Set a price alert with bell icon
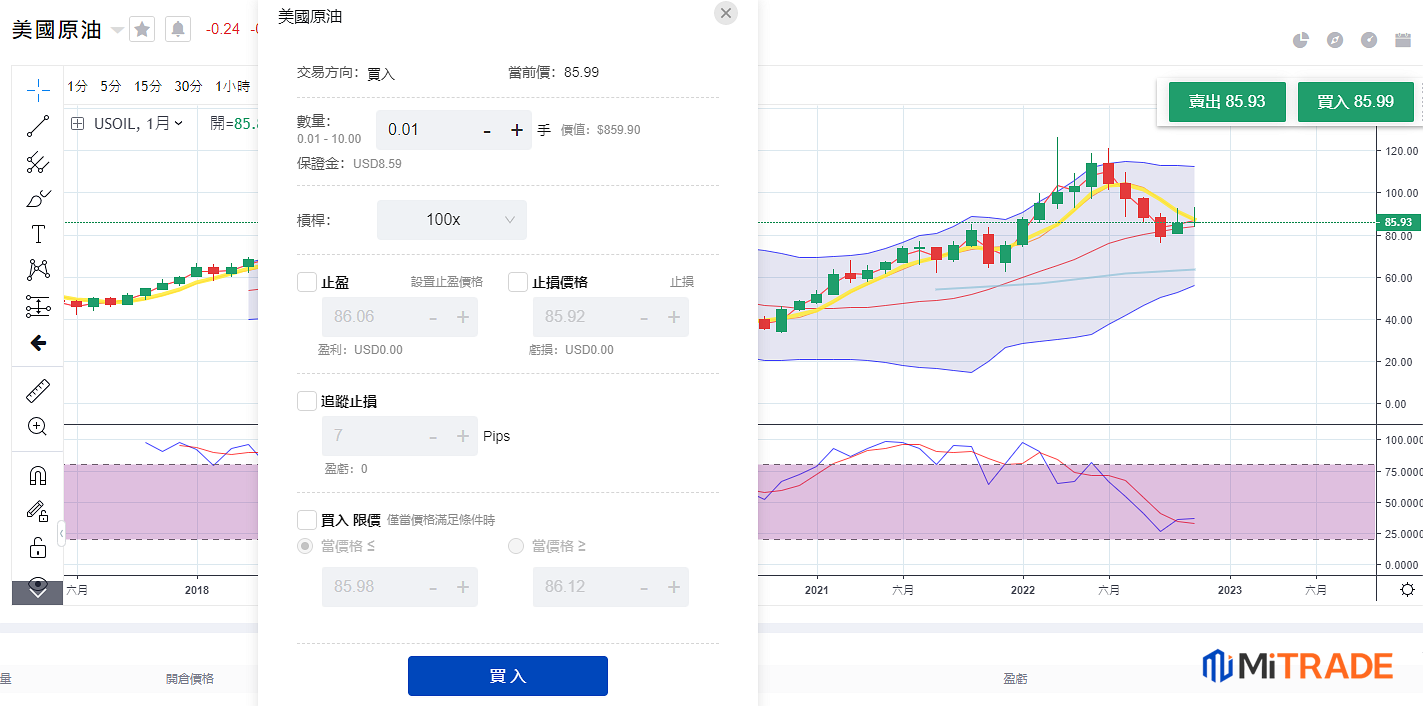1423x706 pixels. coord(178,30)
